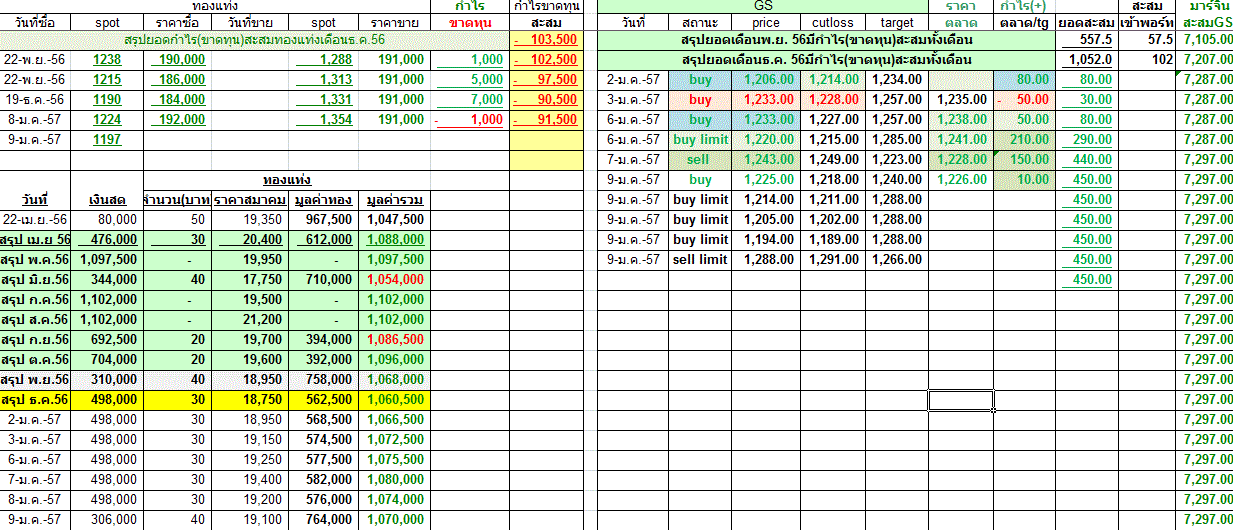The height and width of the screenshot is (530, 1233).
Task: Select the sell spot value '1,354'
Action: [x=322, y=120]
